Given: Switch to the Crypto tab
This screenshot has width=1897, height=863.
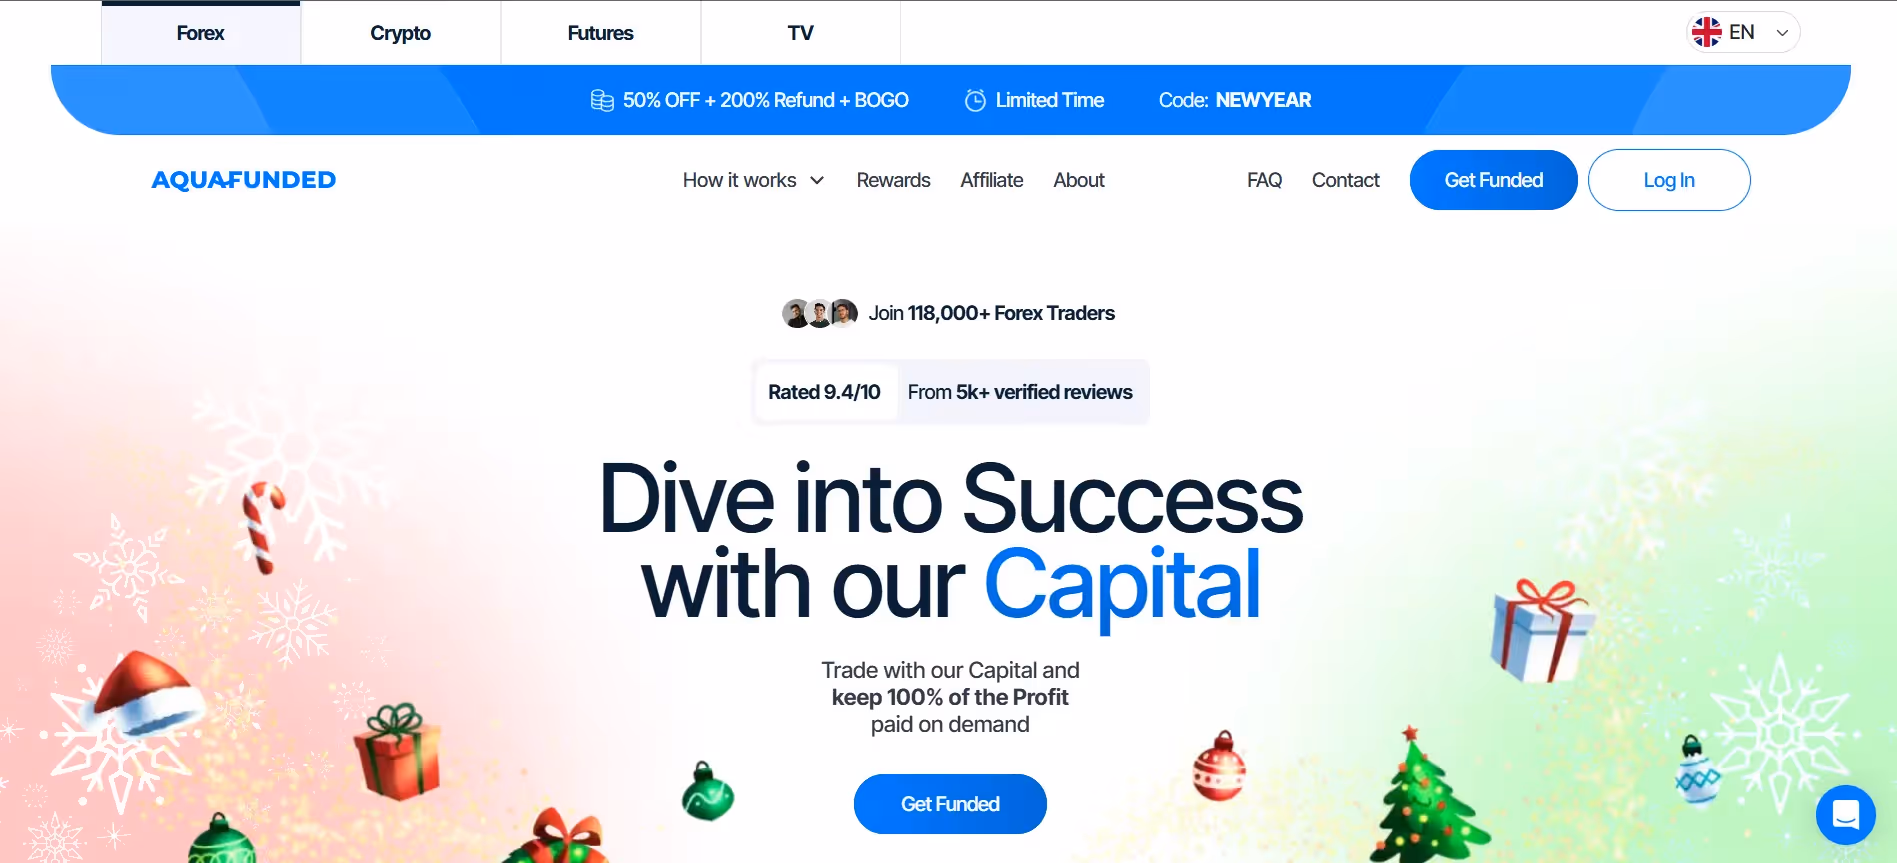Looking at the screenshot, I should 400,33.
